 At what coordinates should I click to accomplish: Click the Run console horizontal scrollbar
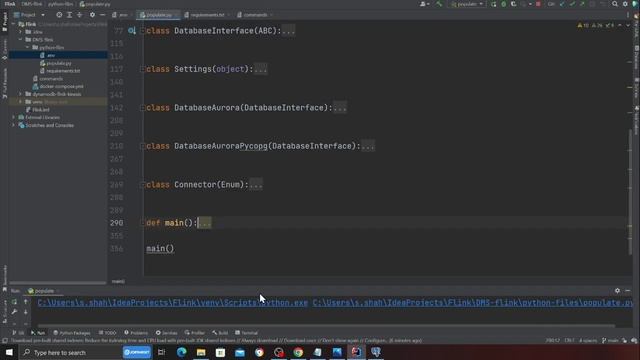pyautogui.click(x=326, y=326)
